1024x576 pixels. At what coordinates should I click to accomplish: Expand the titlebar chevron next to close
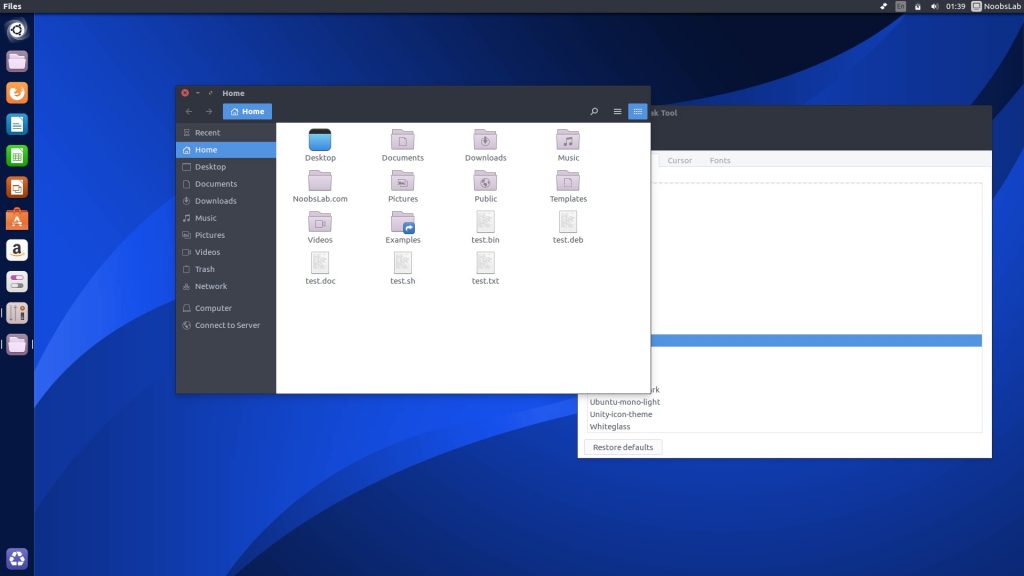point(196,92)
